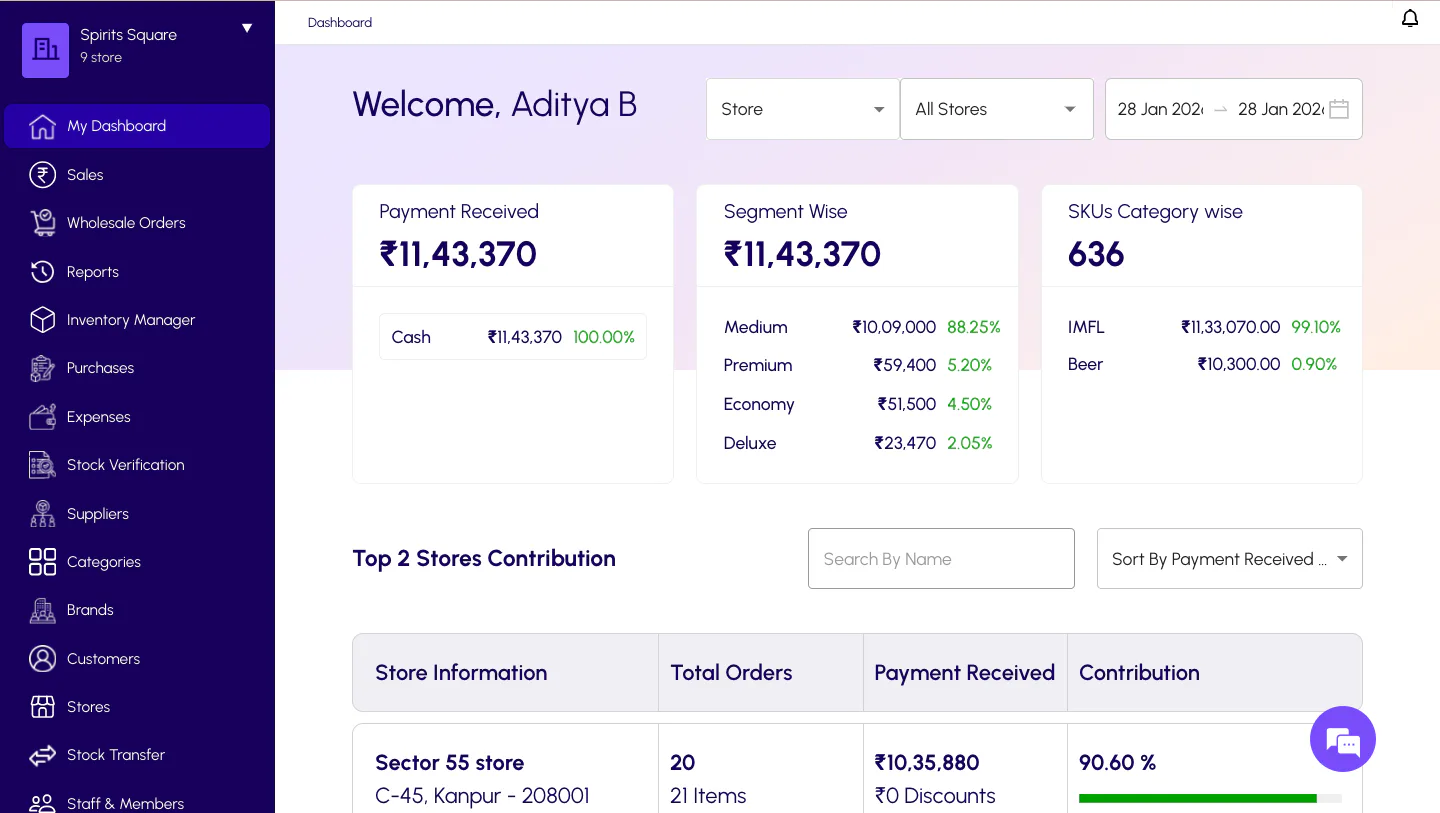Click the Stores shop icon
Screen dimensions: 1440x813
pos(42,707)
